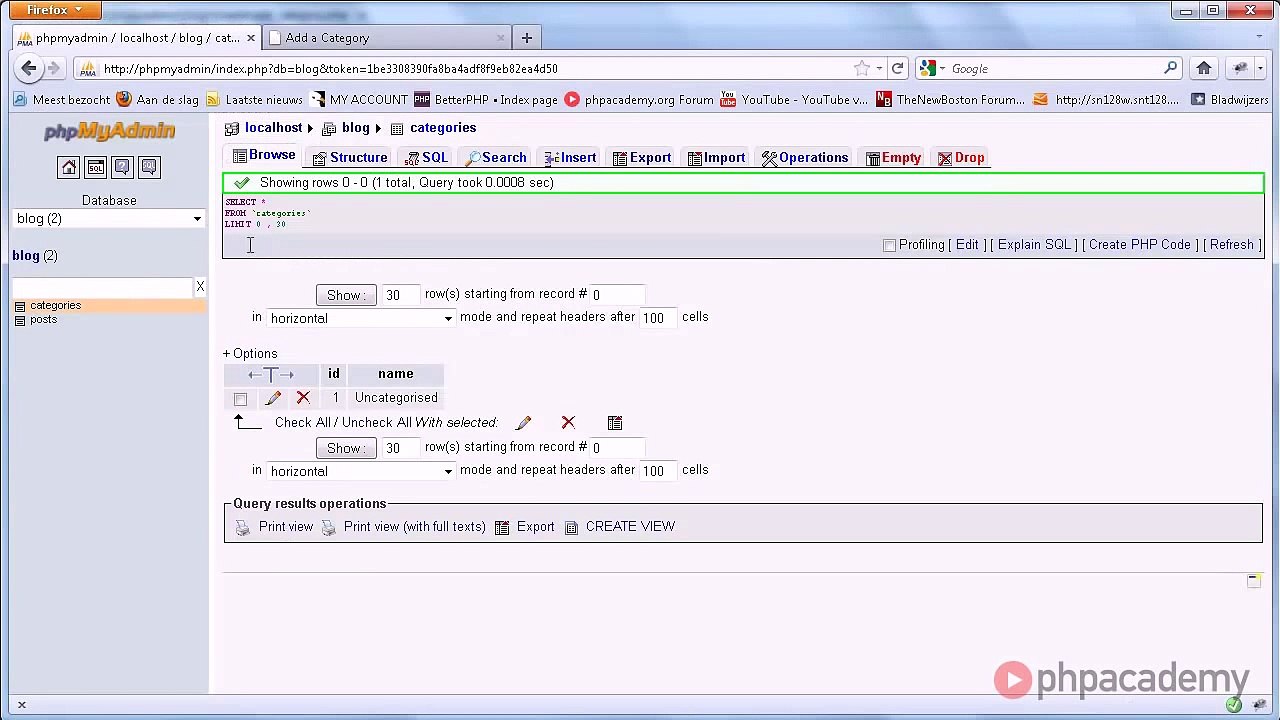Open the SQL query window icon in sidebar
Viewport: 1280px width, 720px height.
click(95, 167)
